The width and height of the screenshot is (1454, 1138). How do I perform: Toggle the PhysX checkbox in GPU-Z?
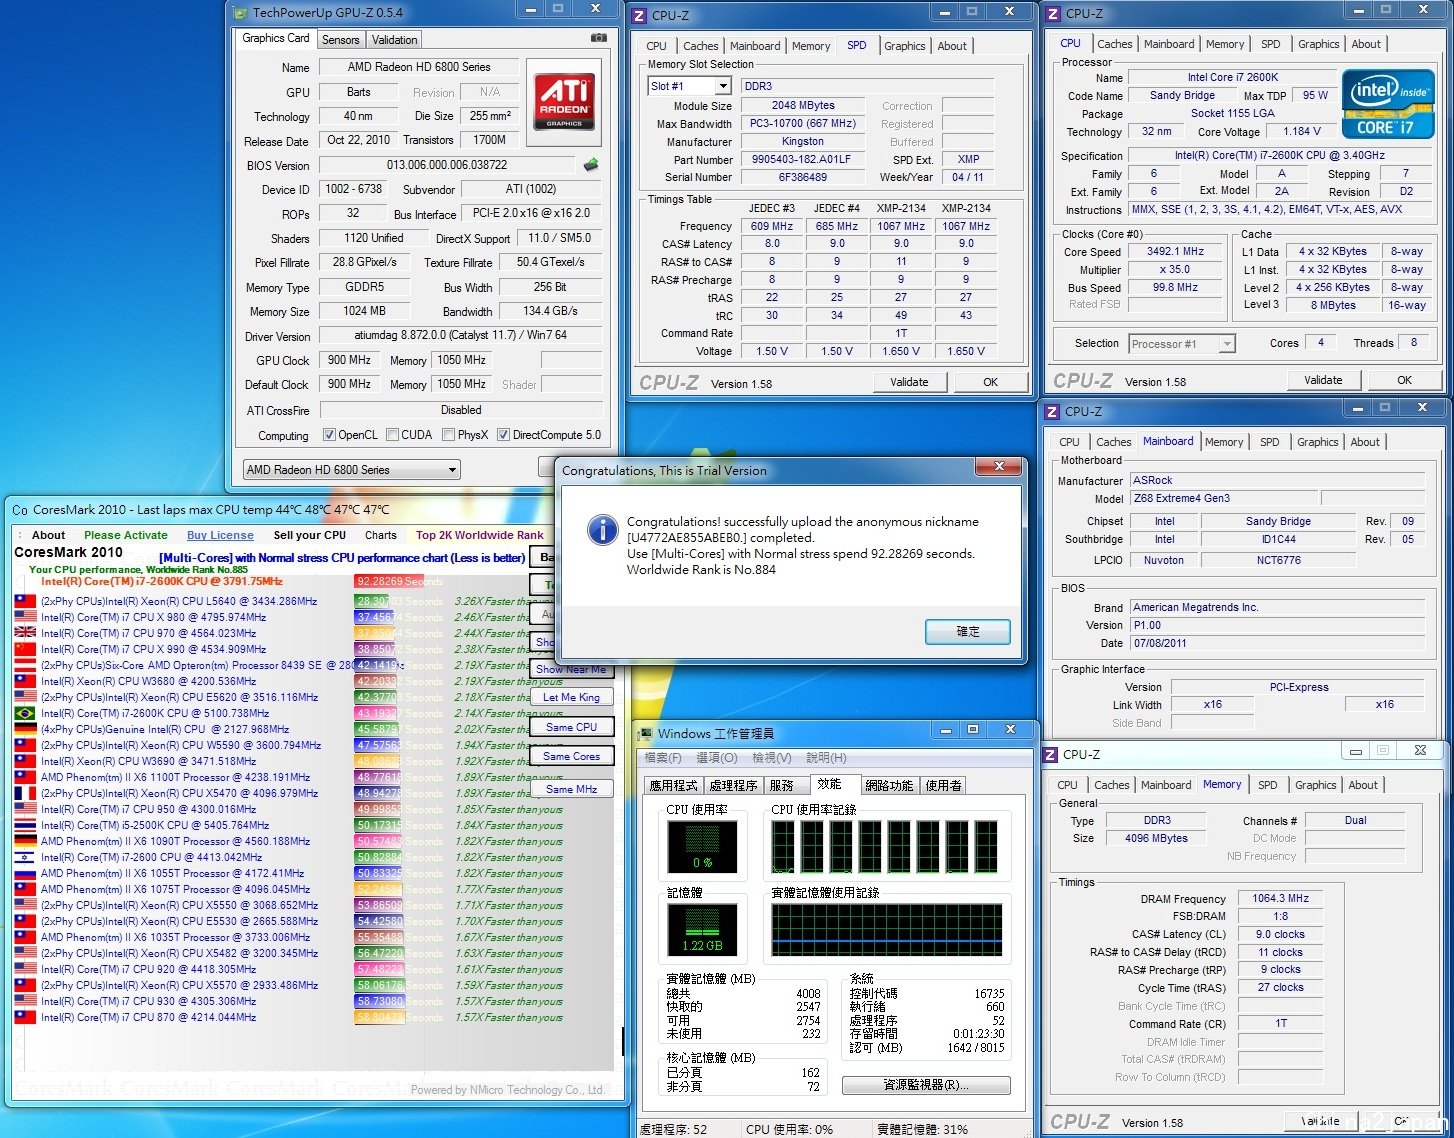coord(448,435)
